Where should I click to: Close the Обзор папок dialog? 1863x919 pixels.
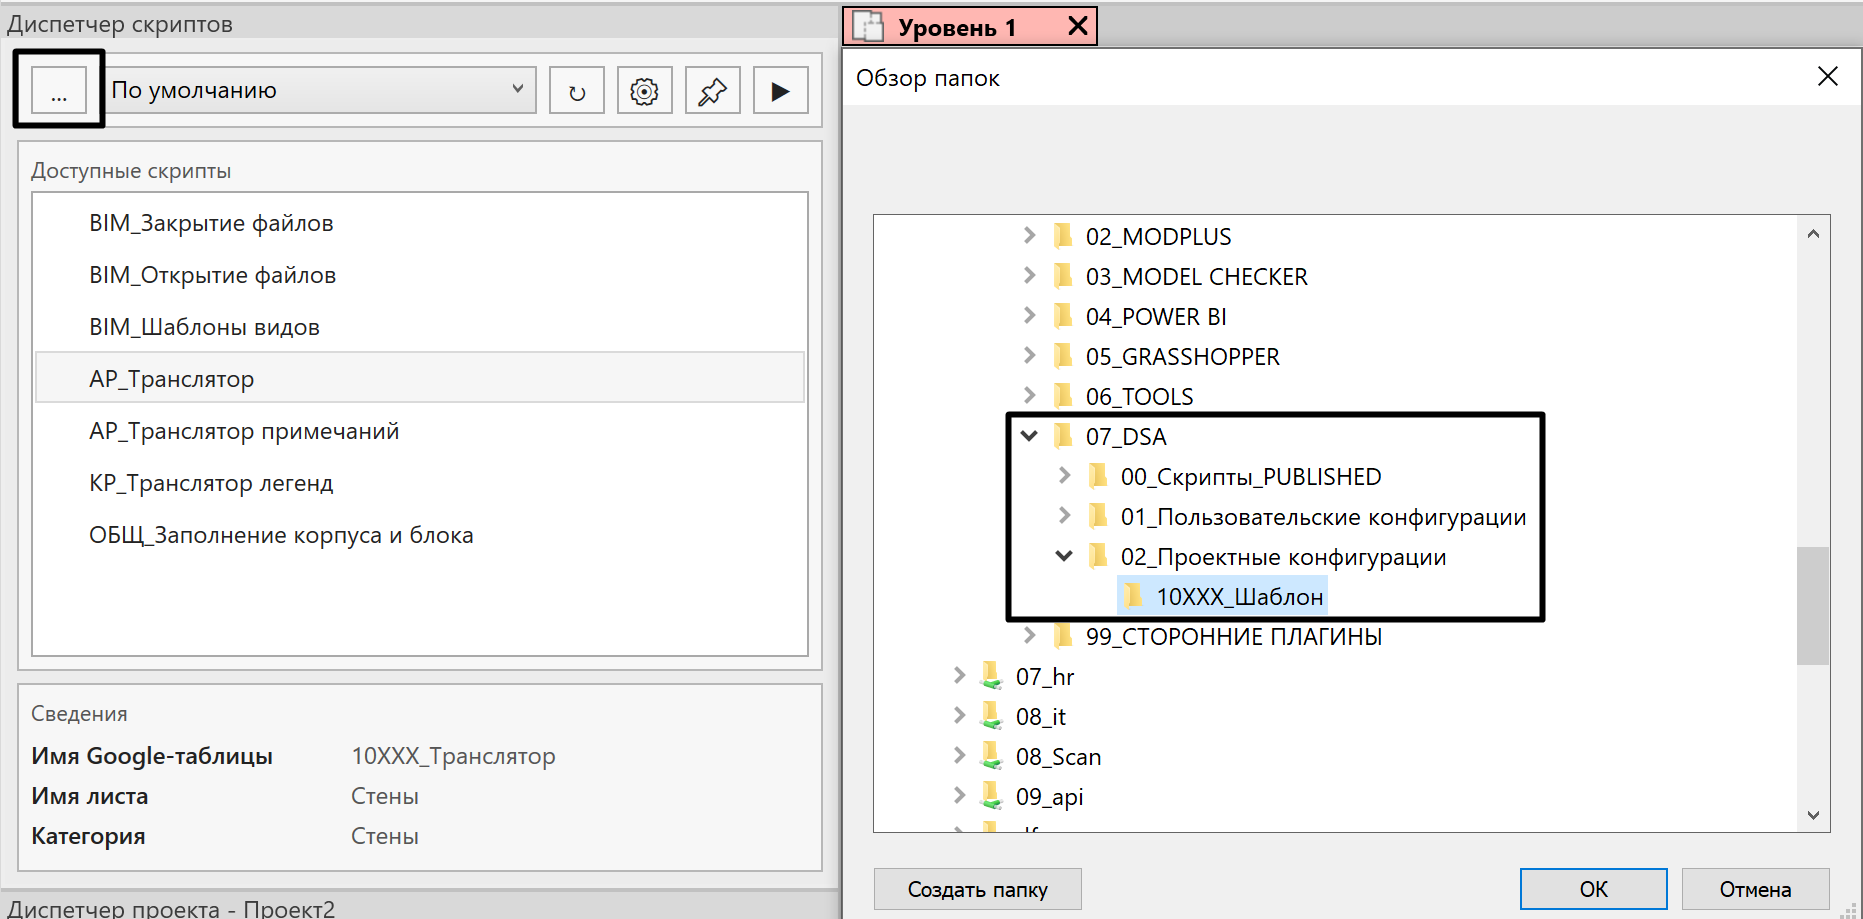[1827, 77]
